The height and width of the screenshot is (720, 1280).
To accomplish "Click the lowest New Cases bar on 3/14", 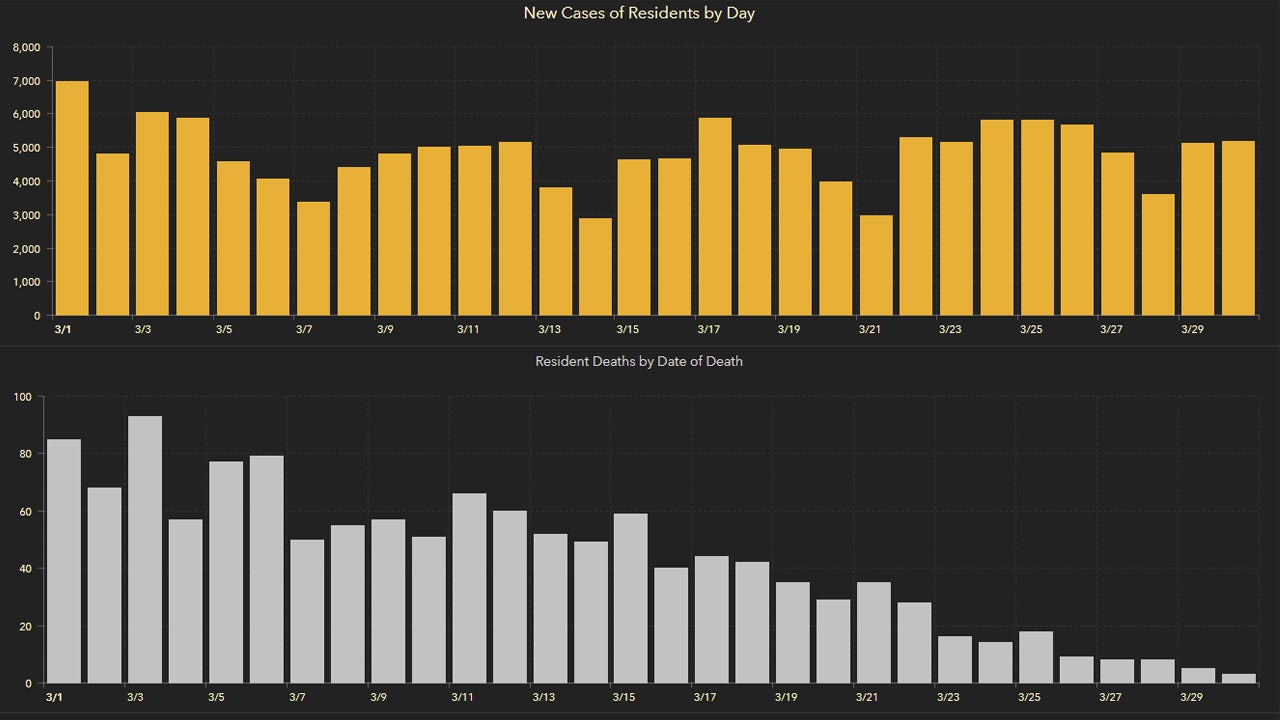I will tap(595, 267).
